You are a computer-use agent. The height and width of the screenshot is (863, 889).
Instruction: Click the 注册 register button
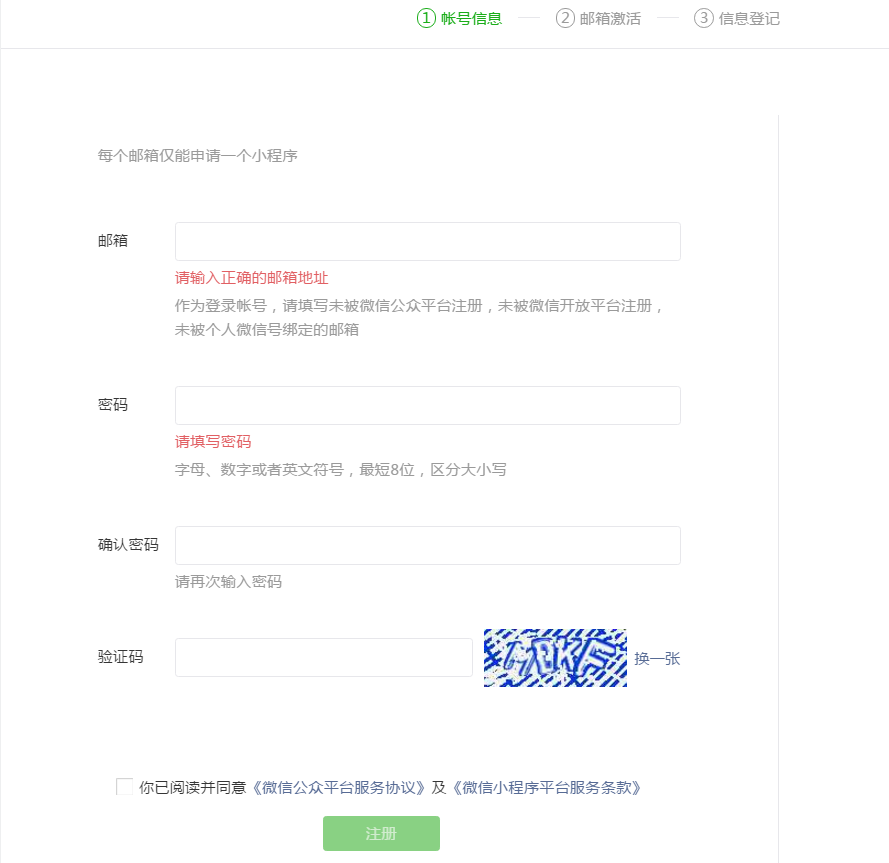point(381,833)
